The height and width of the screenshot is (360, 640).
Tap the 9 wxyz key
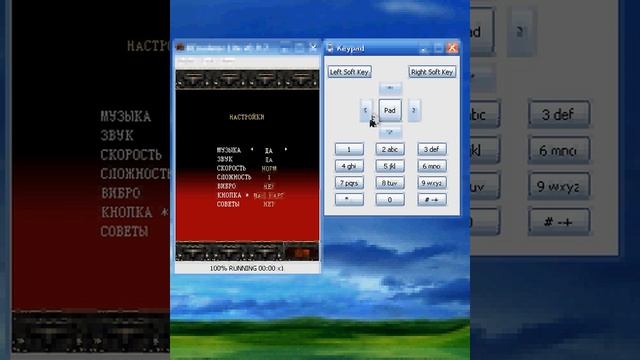(x=431, y=183)
